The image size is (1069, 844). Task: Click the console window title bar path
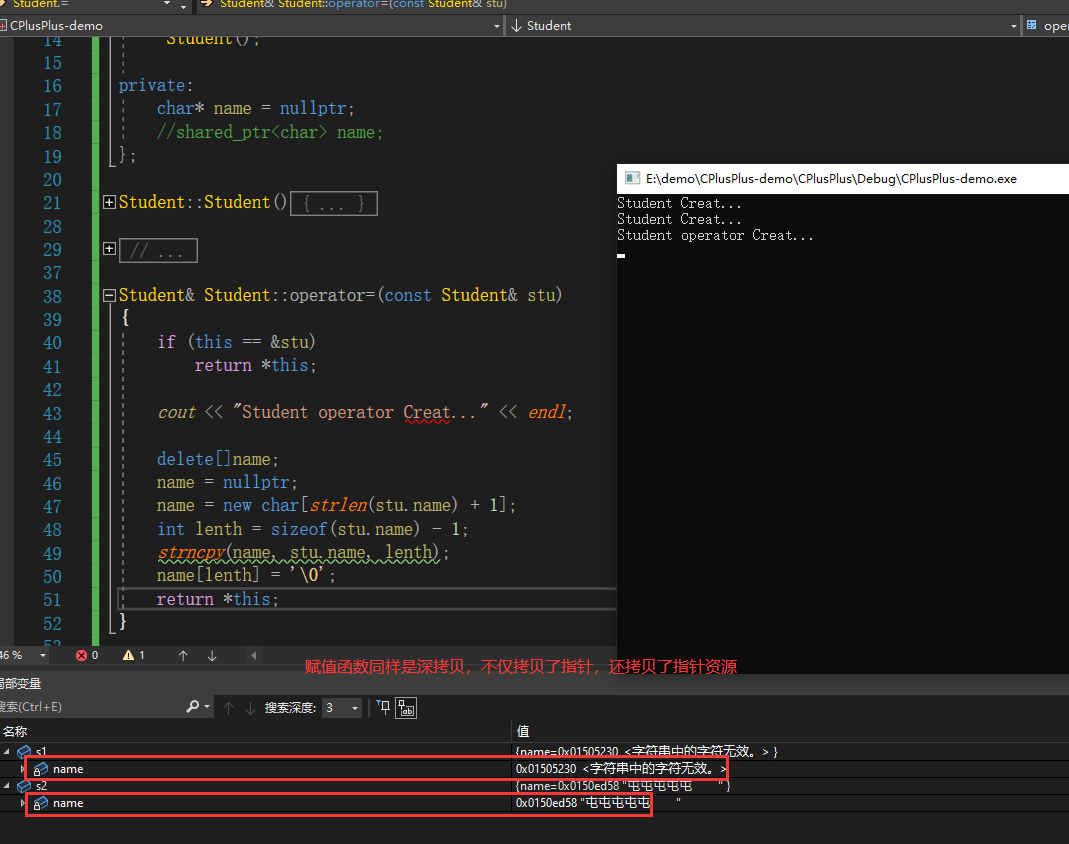(x=831, y=179)
